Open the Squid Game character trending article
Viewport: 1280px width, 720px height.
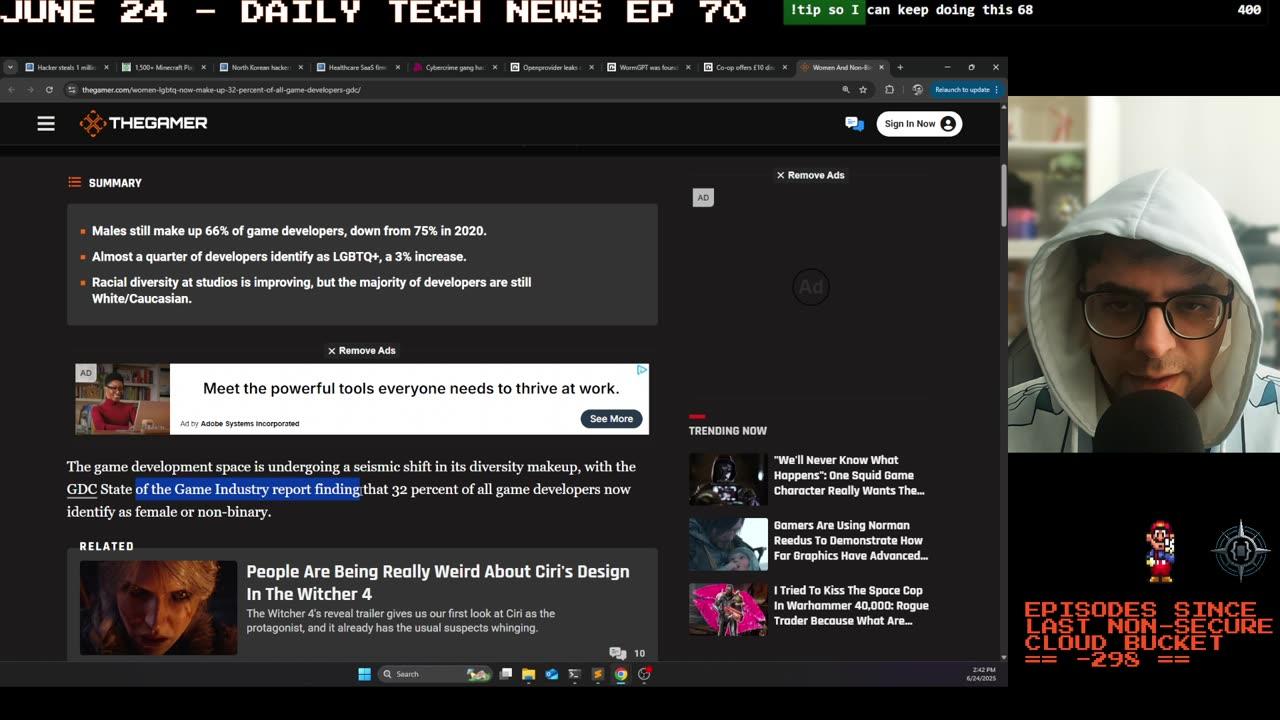pyautogui.click(x=848, y=476)
